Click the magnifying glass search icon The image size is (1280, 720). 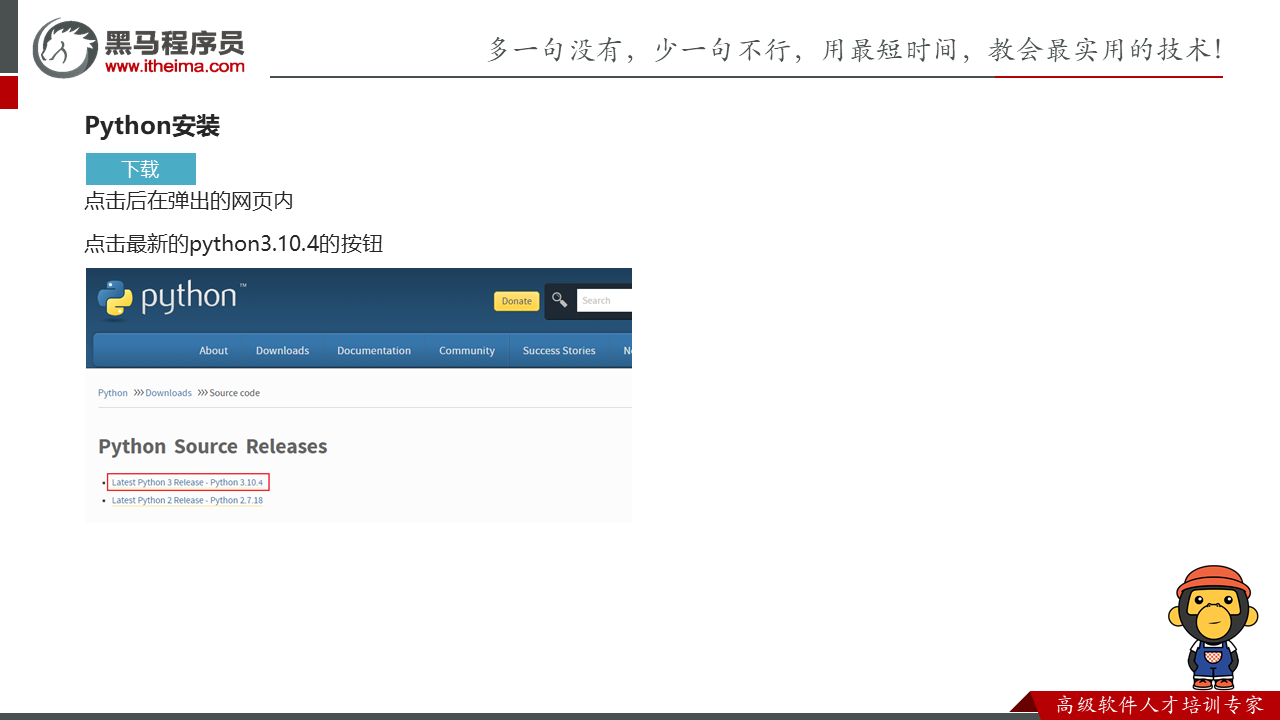pyautogui.click(x=560, y=300)
